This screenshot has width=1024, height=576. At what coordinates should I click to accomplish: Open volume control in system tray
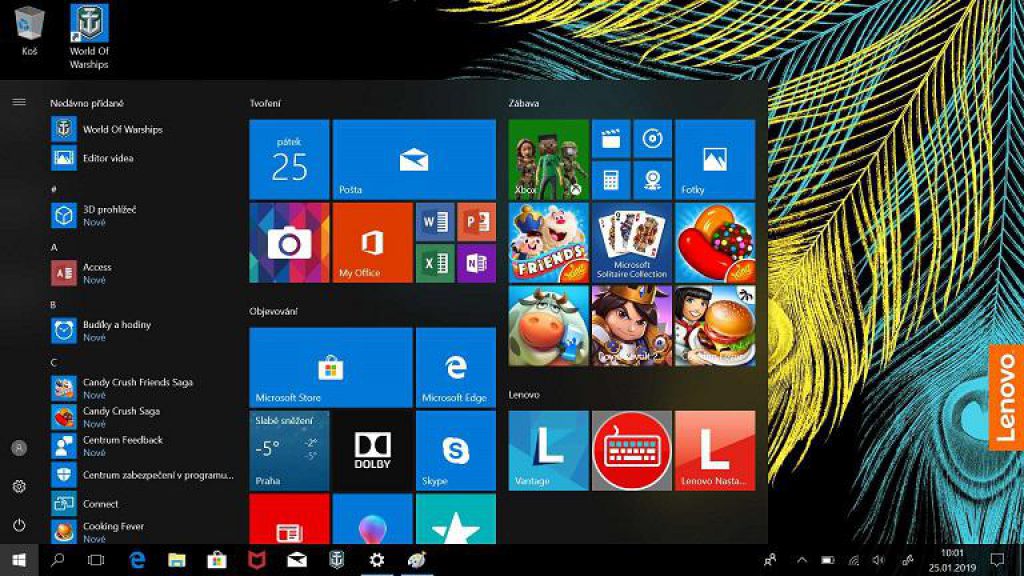[x=879, y=560]
